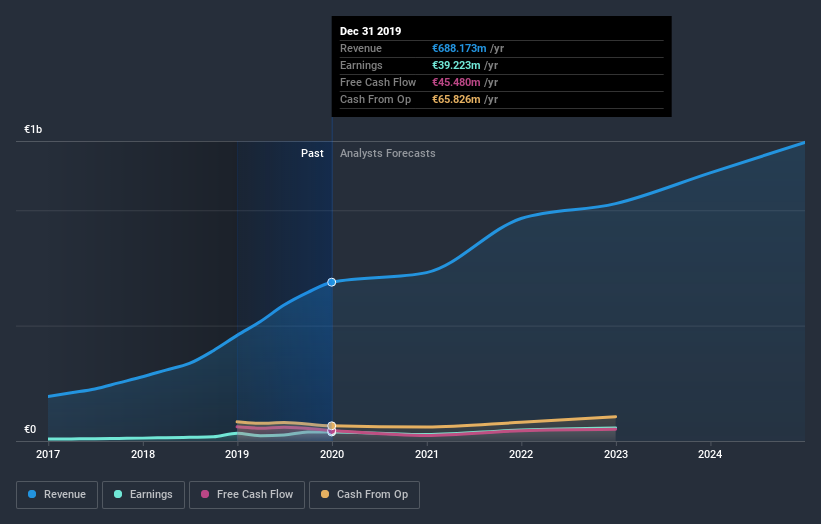Click the Past section label
The image size is (821, 524).
coord(312,153)
